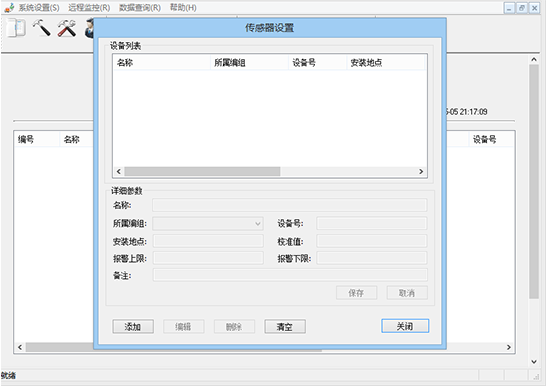Click the 传感器设置 dialog title bar
Image resolution: width=546 pixels, height=388 pixels.
(x=270, y=28)
